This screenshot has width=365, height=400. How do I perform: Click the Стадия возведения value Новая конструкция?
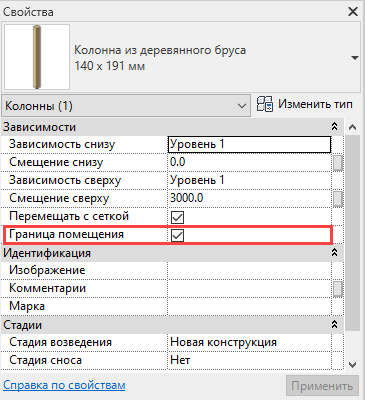(223, 342)
